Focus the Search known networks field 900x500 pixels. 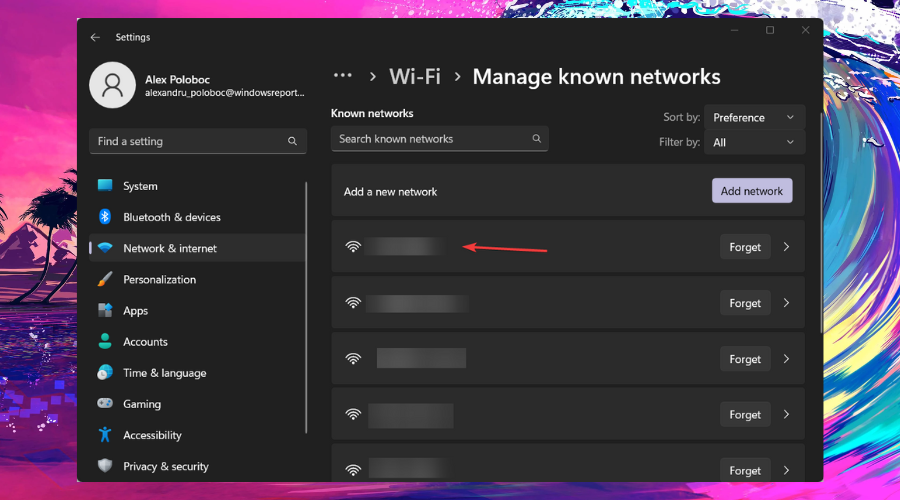pos(440,139)
